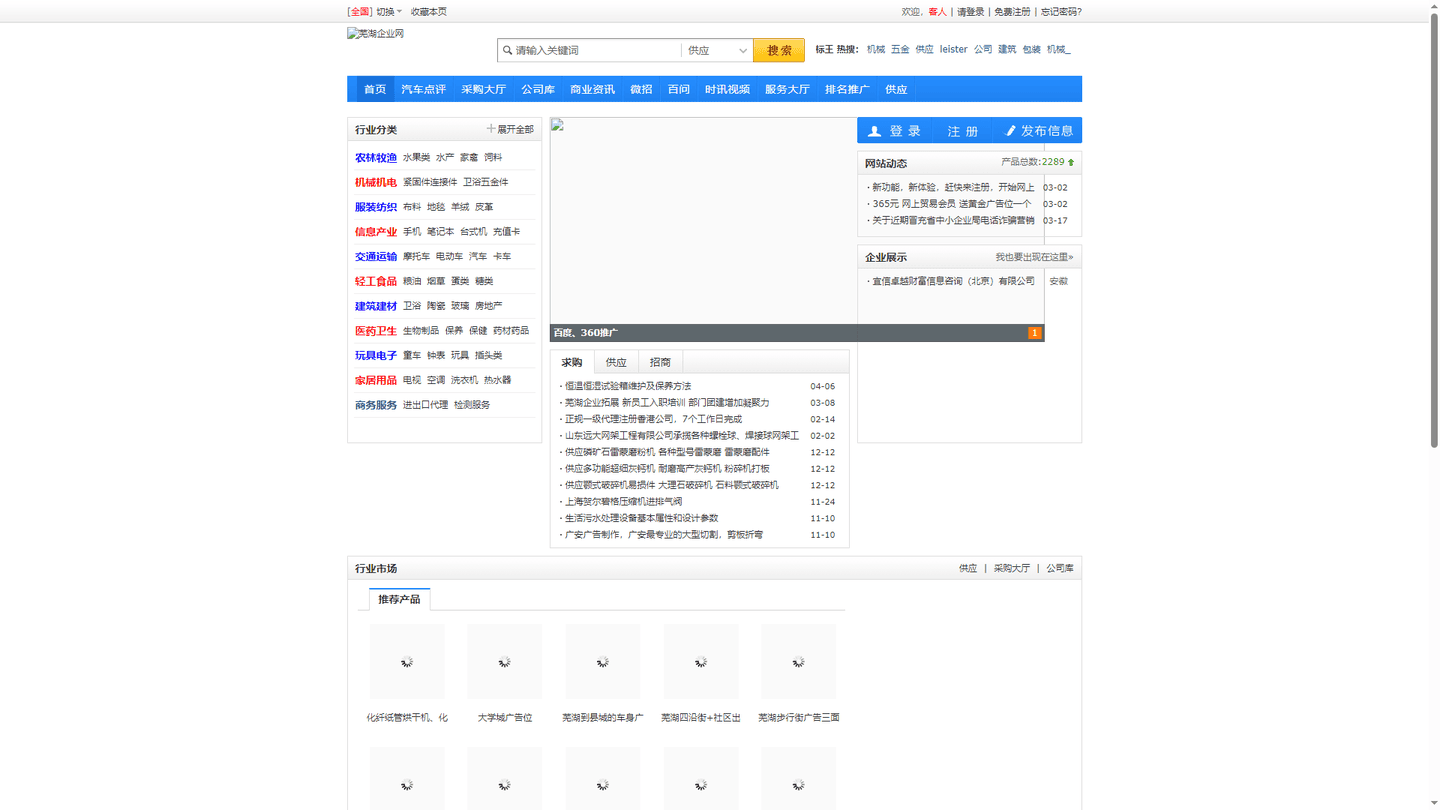
Task: Switch to the 招商 tab
Action: [660, 362]
